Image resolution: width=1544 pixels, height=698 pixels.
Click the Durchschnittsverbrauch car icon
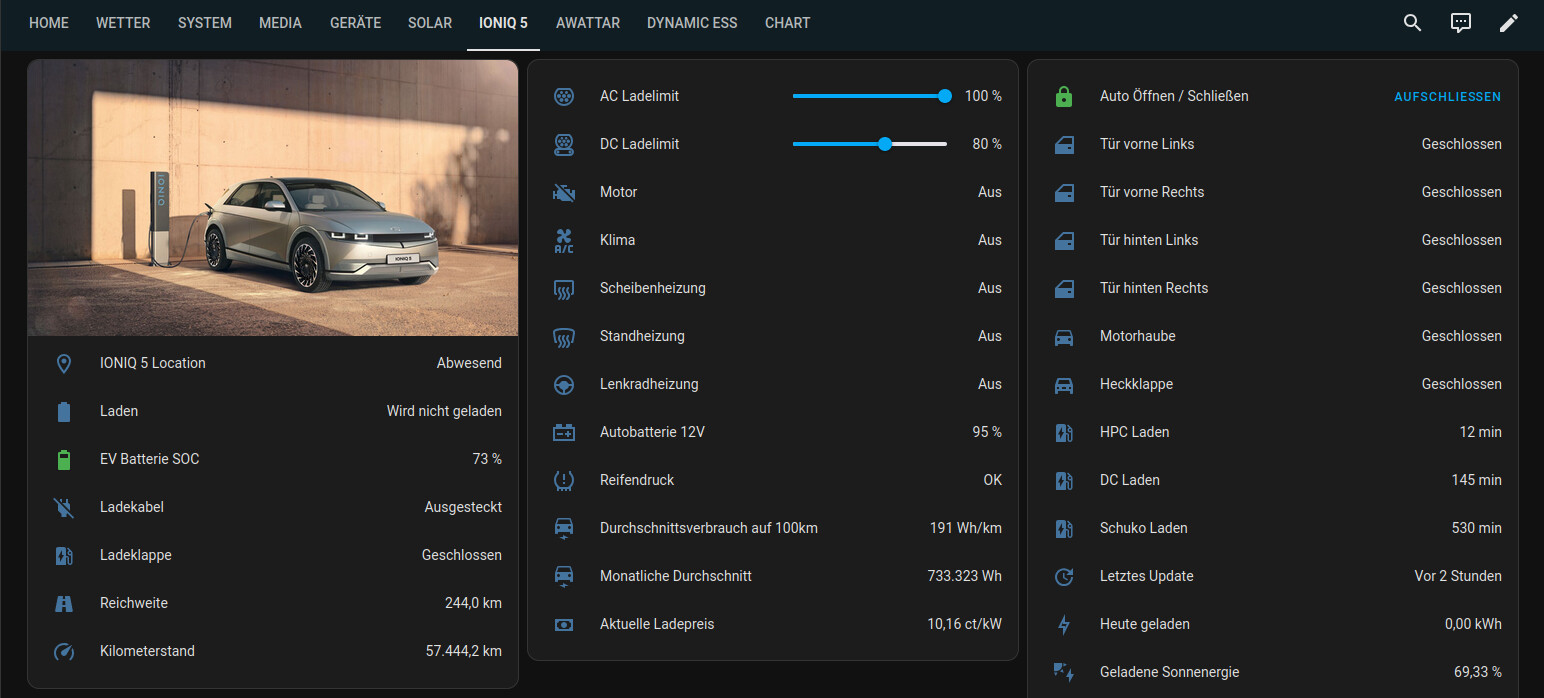click(564, 529)
